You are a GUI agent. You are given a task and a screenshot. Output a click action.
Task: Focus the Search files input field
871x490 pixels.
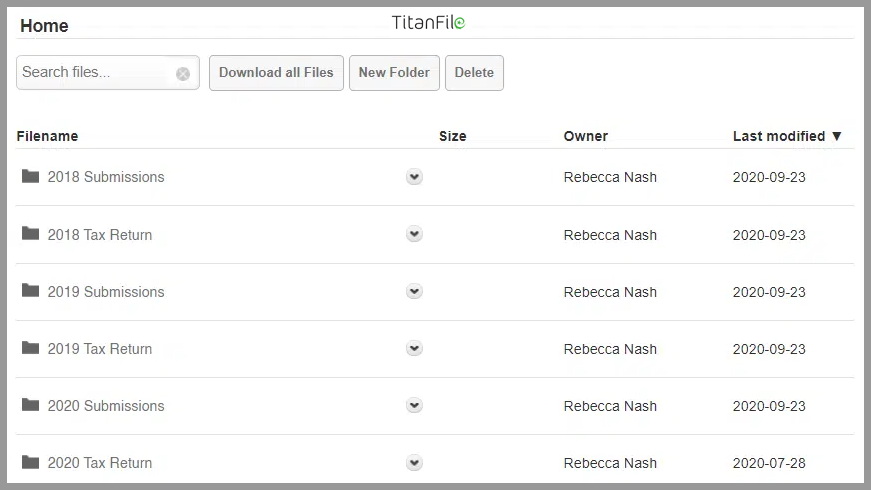(94, 72)
